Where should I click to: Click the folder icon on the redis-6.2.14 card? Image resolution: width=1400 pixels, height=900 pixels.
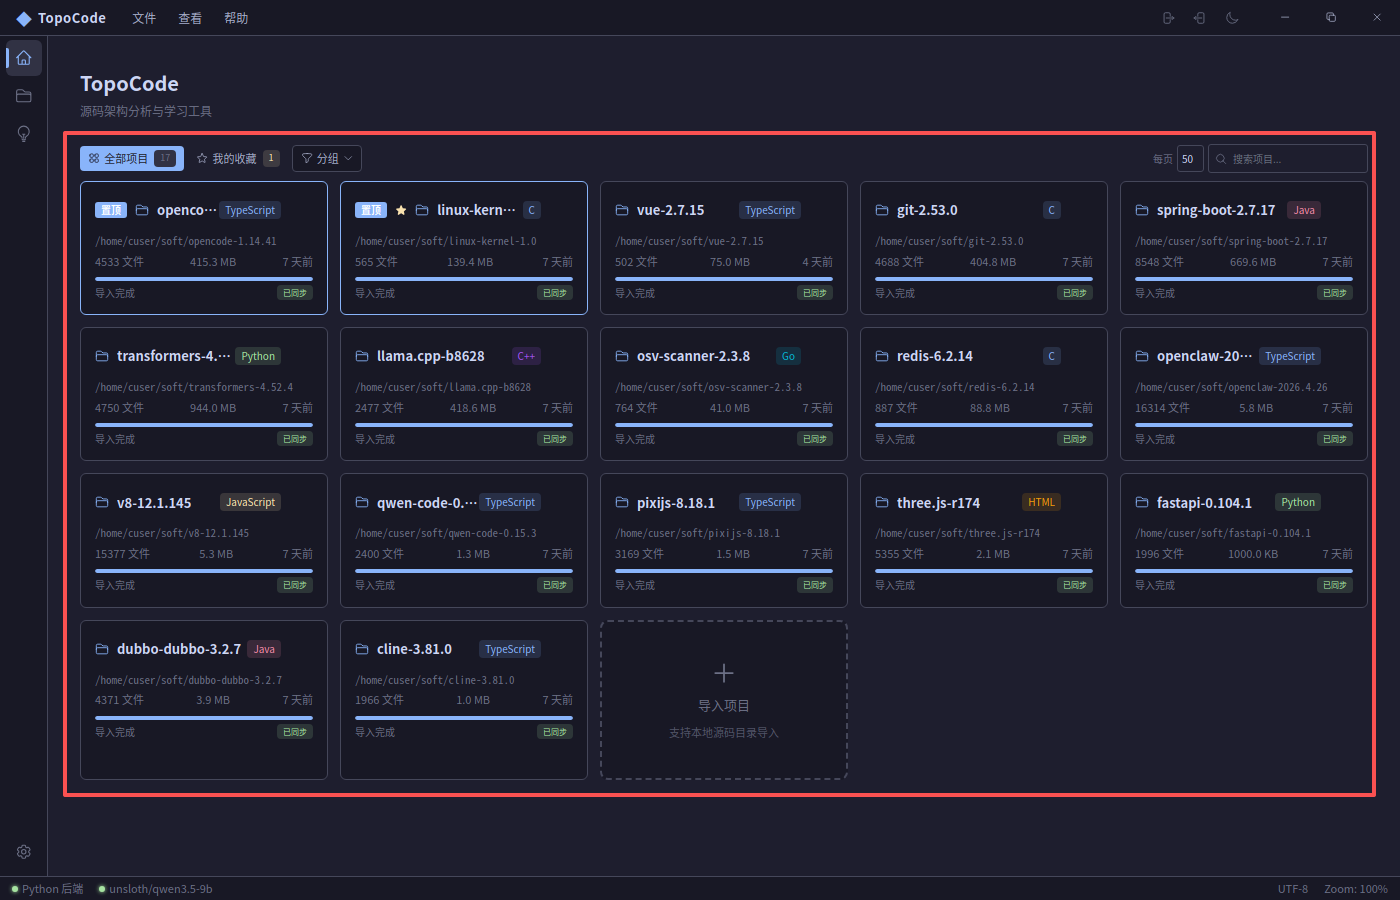tap(882, 356)
